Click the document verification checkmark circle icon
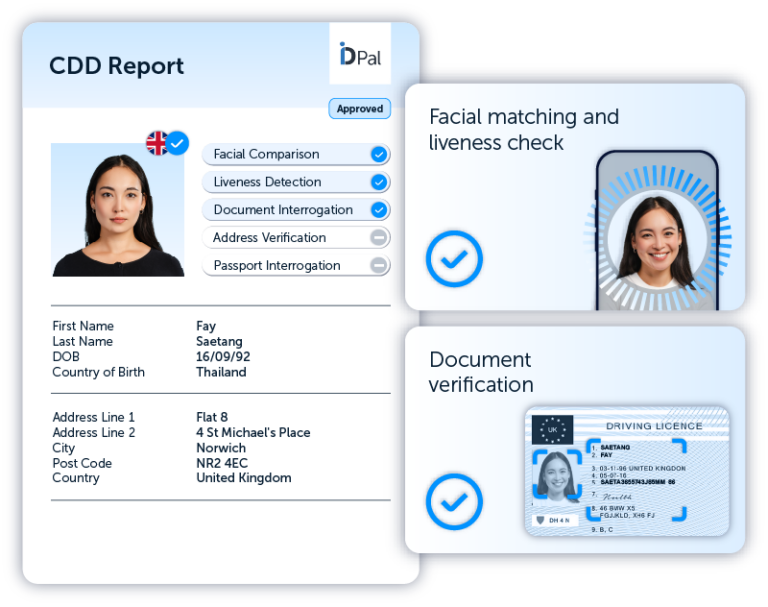This screenshot has width=768, height=607. coord(454,501)
